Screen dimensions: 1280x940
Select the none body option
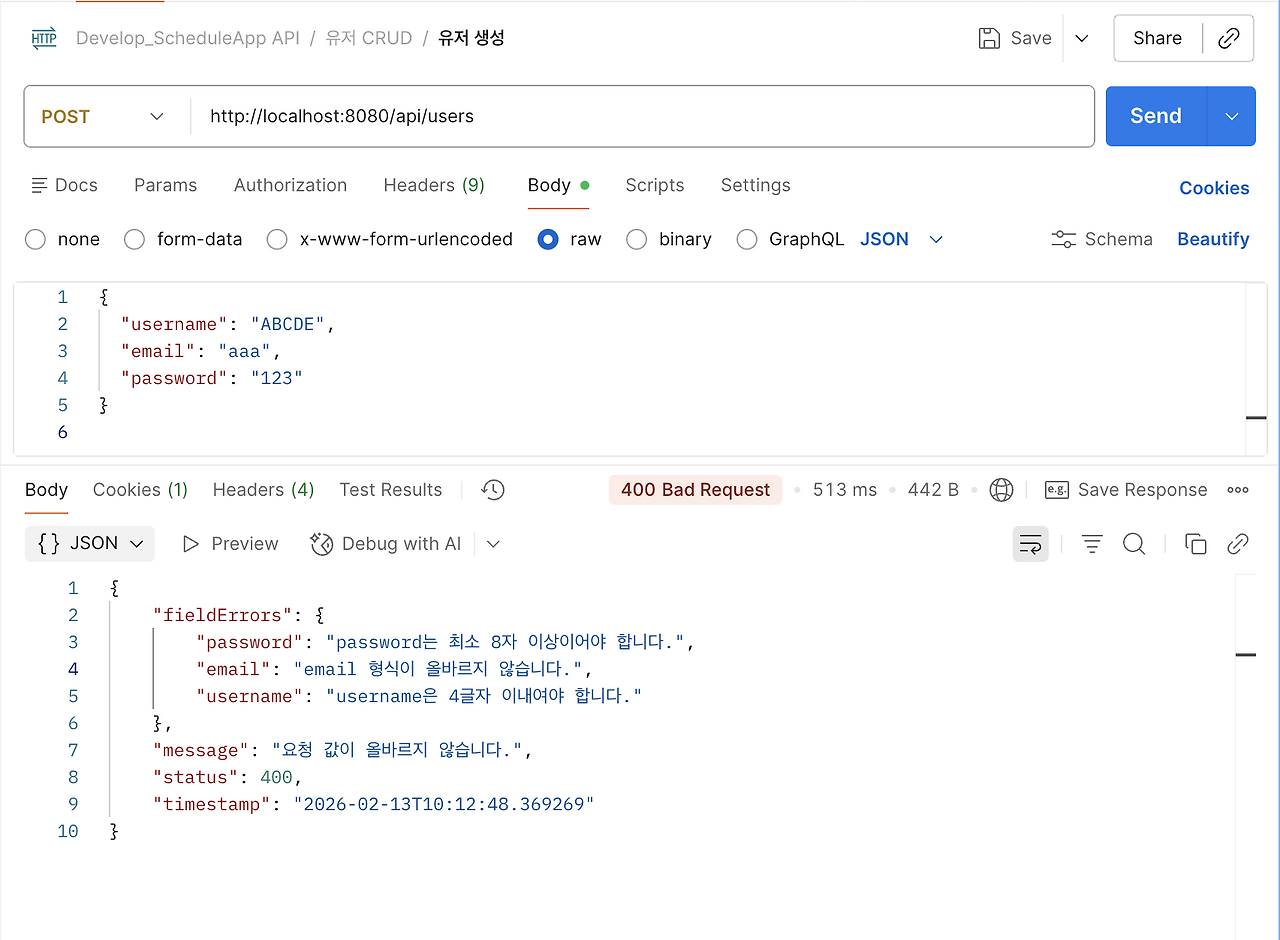(35, 239)
